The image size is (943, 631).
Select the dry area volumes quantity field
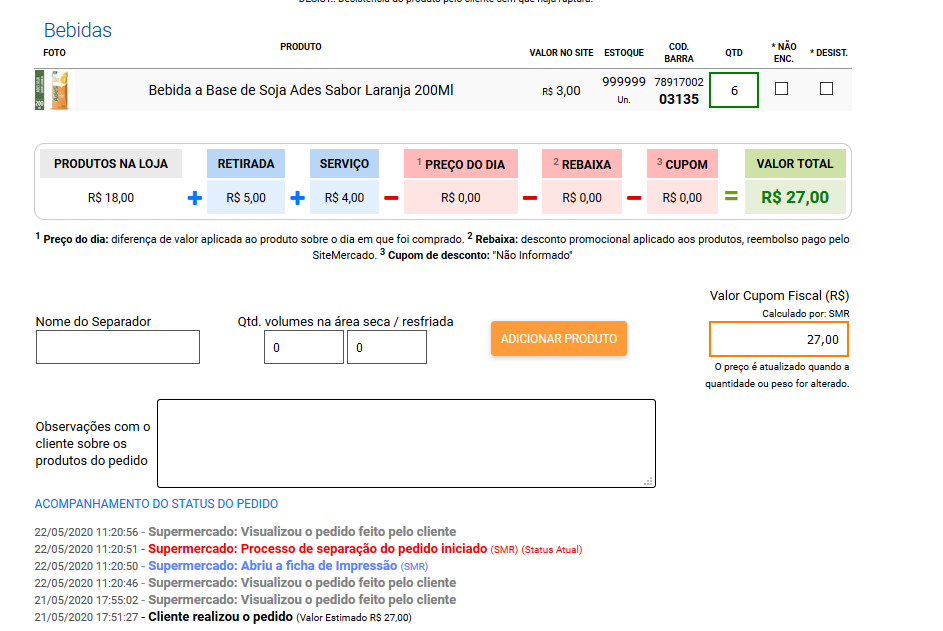tap(304, 347)
